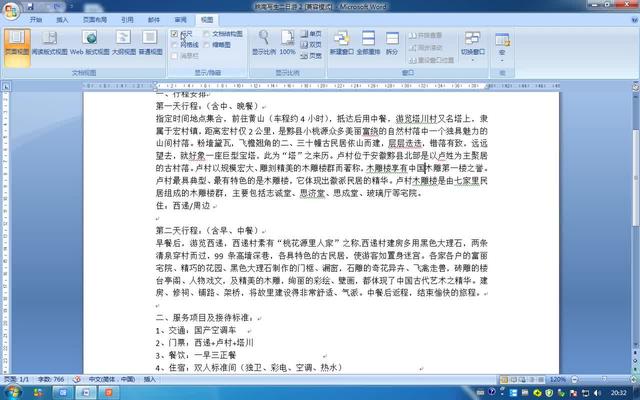Click line 1、交通:国产空调车

tap(196, 330)
